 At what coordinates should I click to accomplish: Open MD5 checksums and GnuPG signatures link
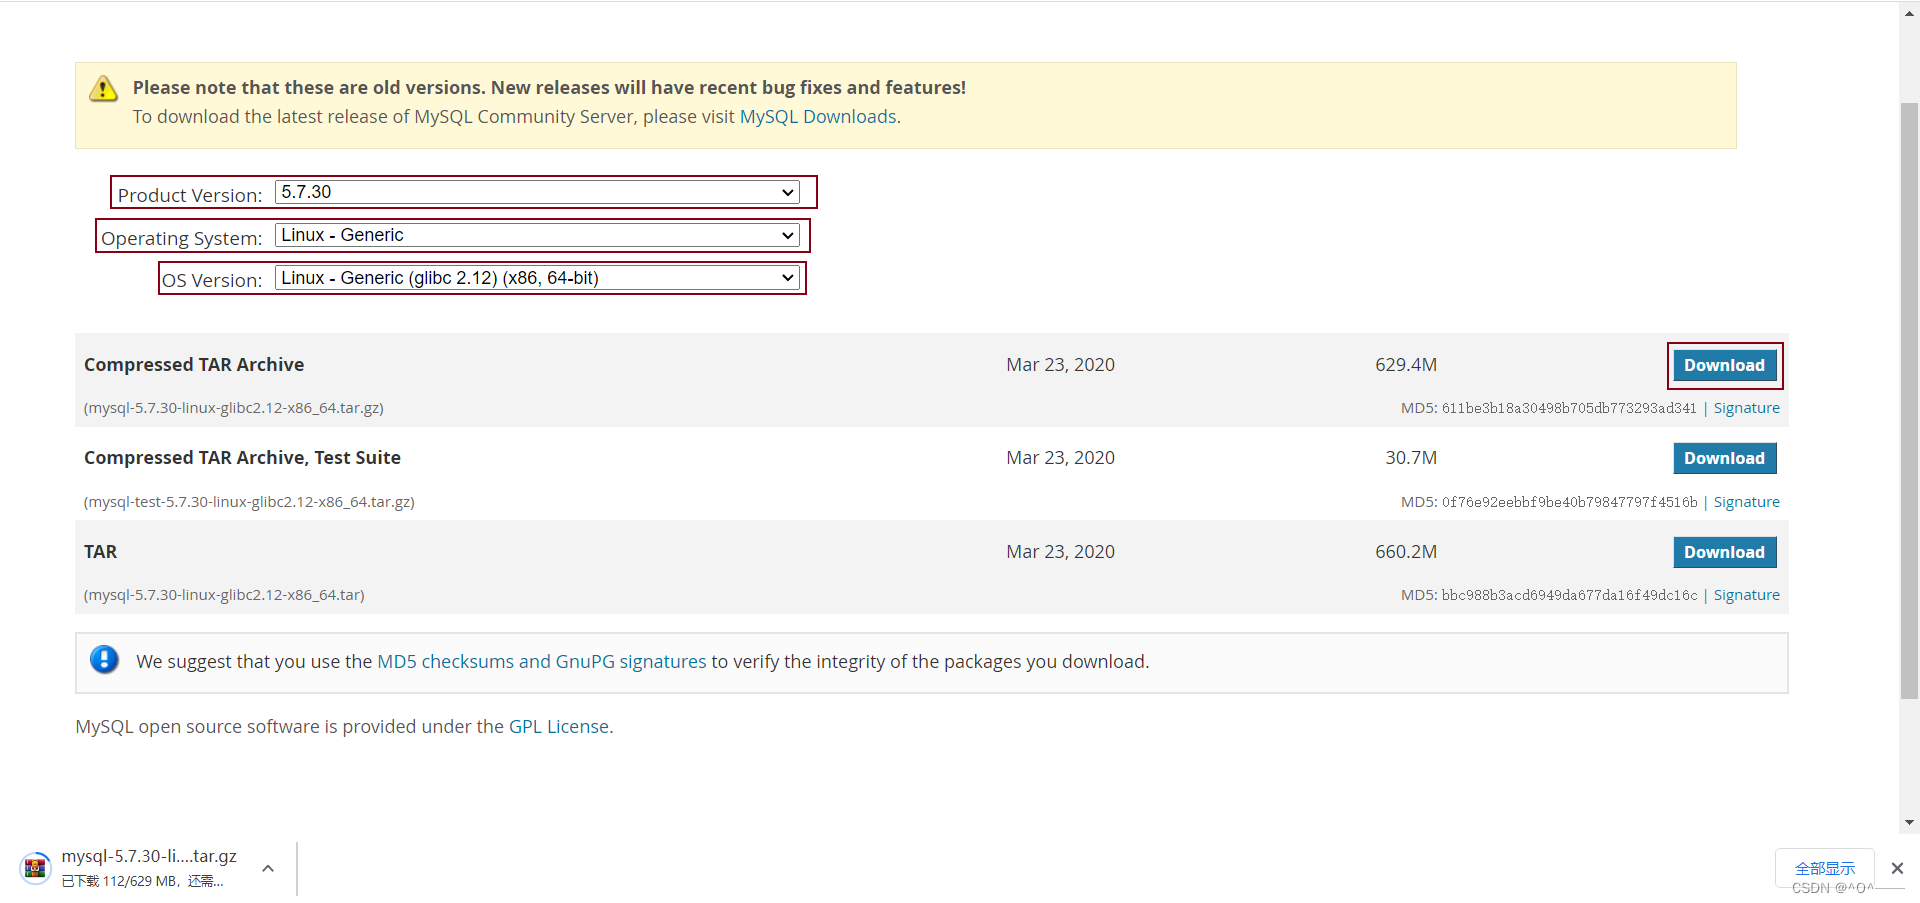541,662
